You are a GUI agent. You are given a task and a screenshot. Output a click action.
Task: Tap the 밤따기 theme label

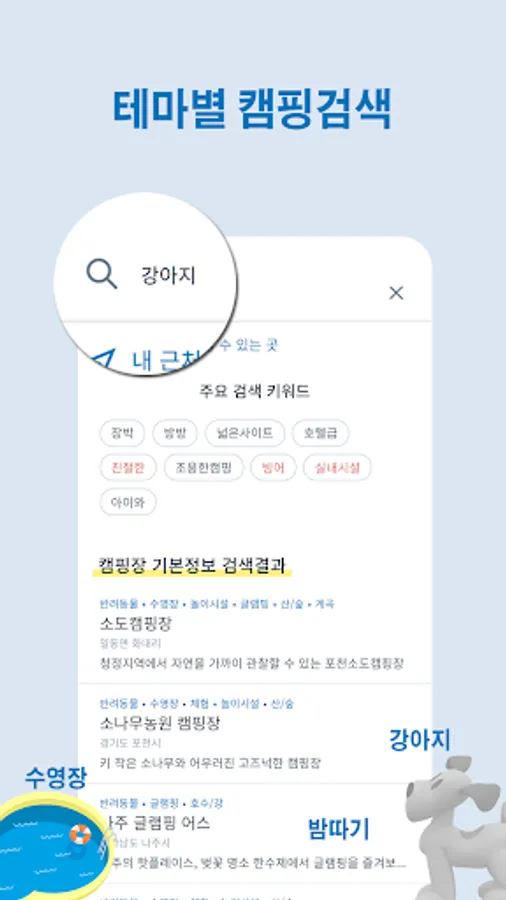[x=338, y=829]
